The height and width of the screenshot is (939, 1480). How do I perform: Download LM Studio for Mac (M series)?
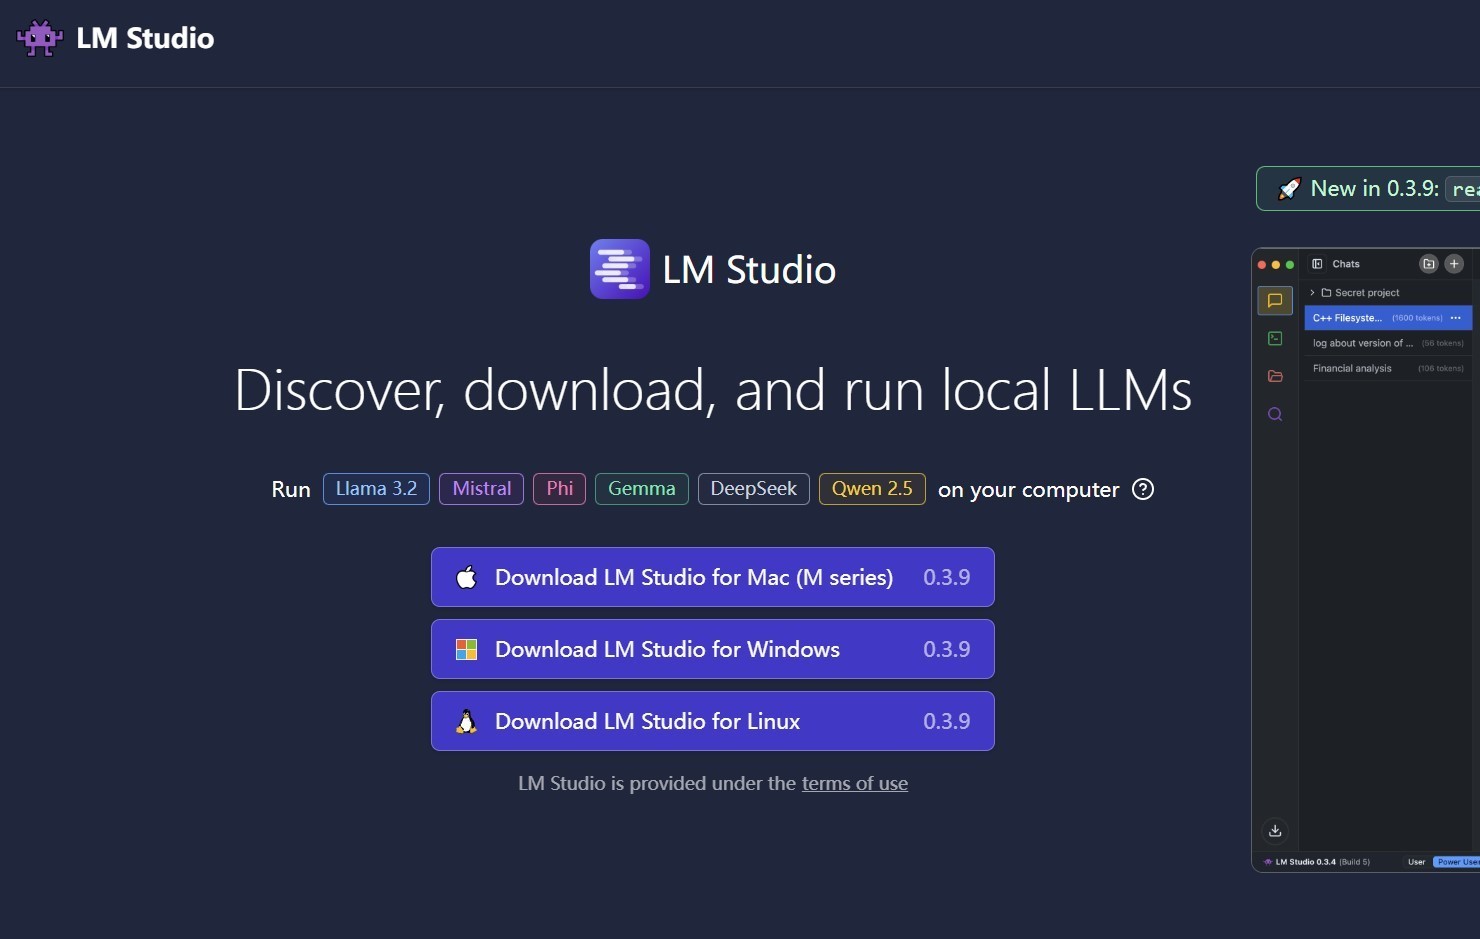coord(713,577)
